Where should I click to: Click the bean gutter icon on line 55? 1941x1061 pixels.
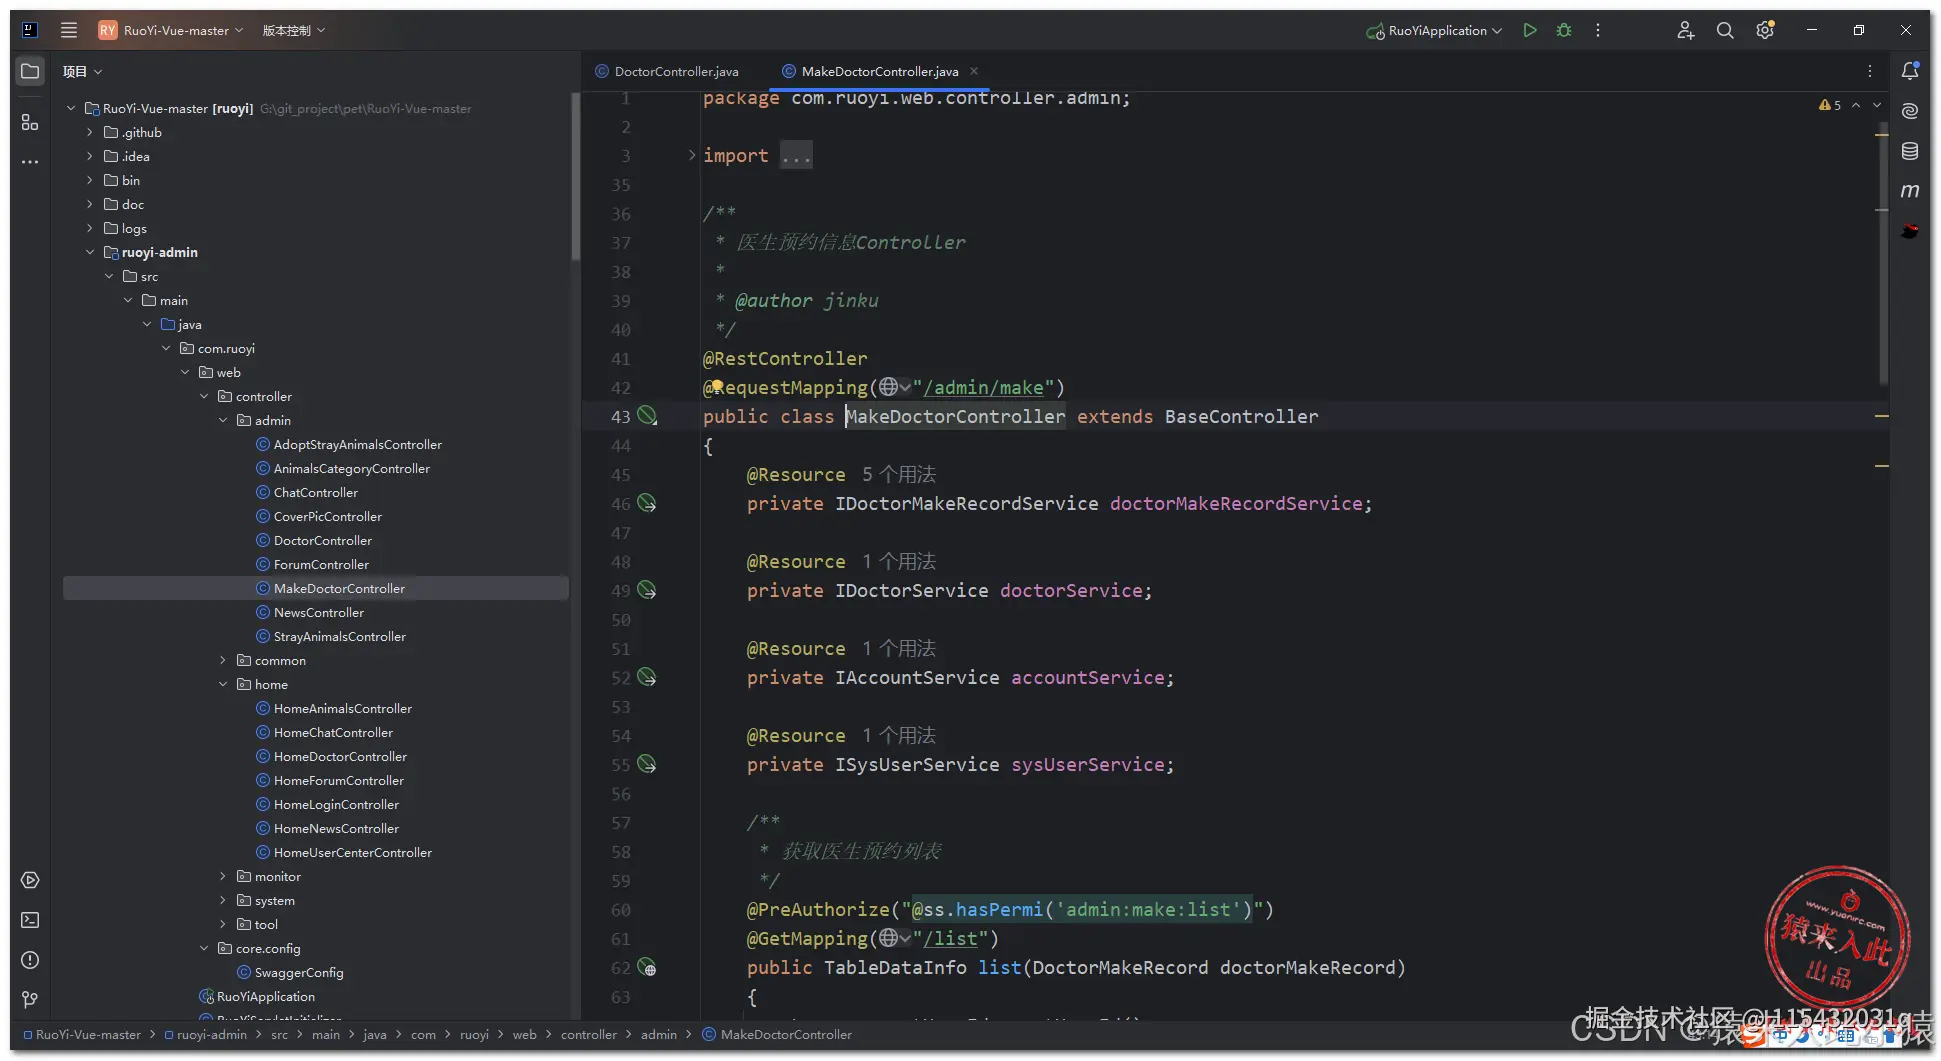[x=647, y=764]
